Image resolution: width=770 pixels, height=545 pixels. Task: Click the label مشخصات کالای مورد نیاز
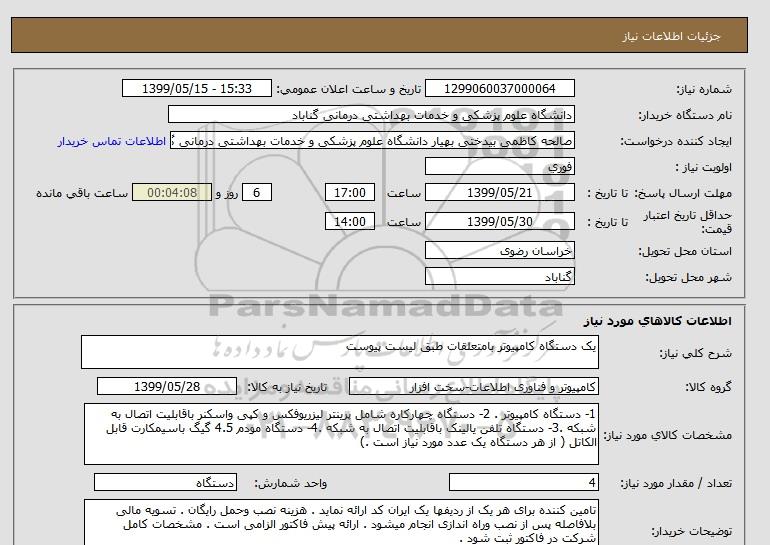(x=667, y=435)
